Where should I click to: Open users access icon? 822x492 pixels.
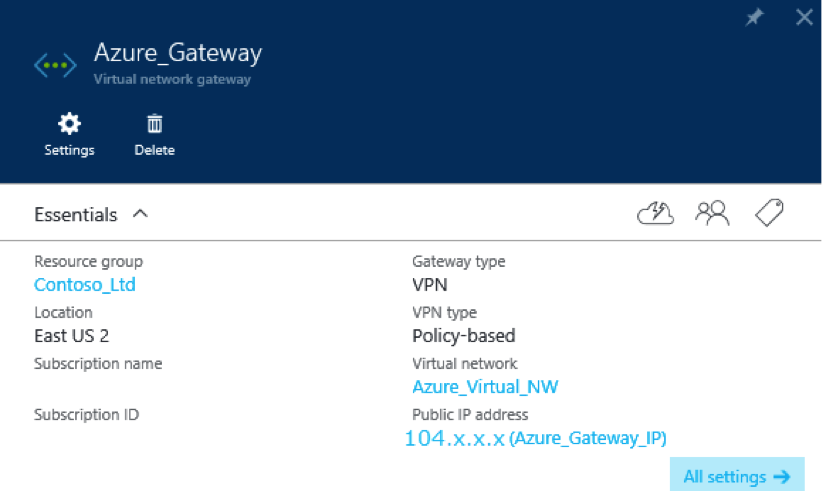point(712,213)
